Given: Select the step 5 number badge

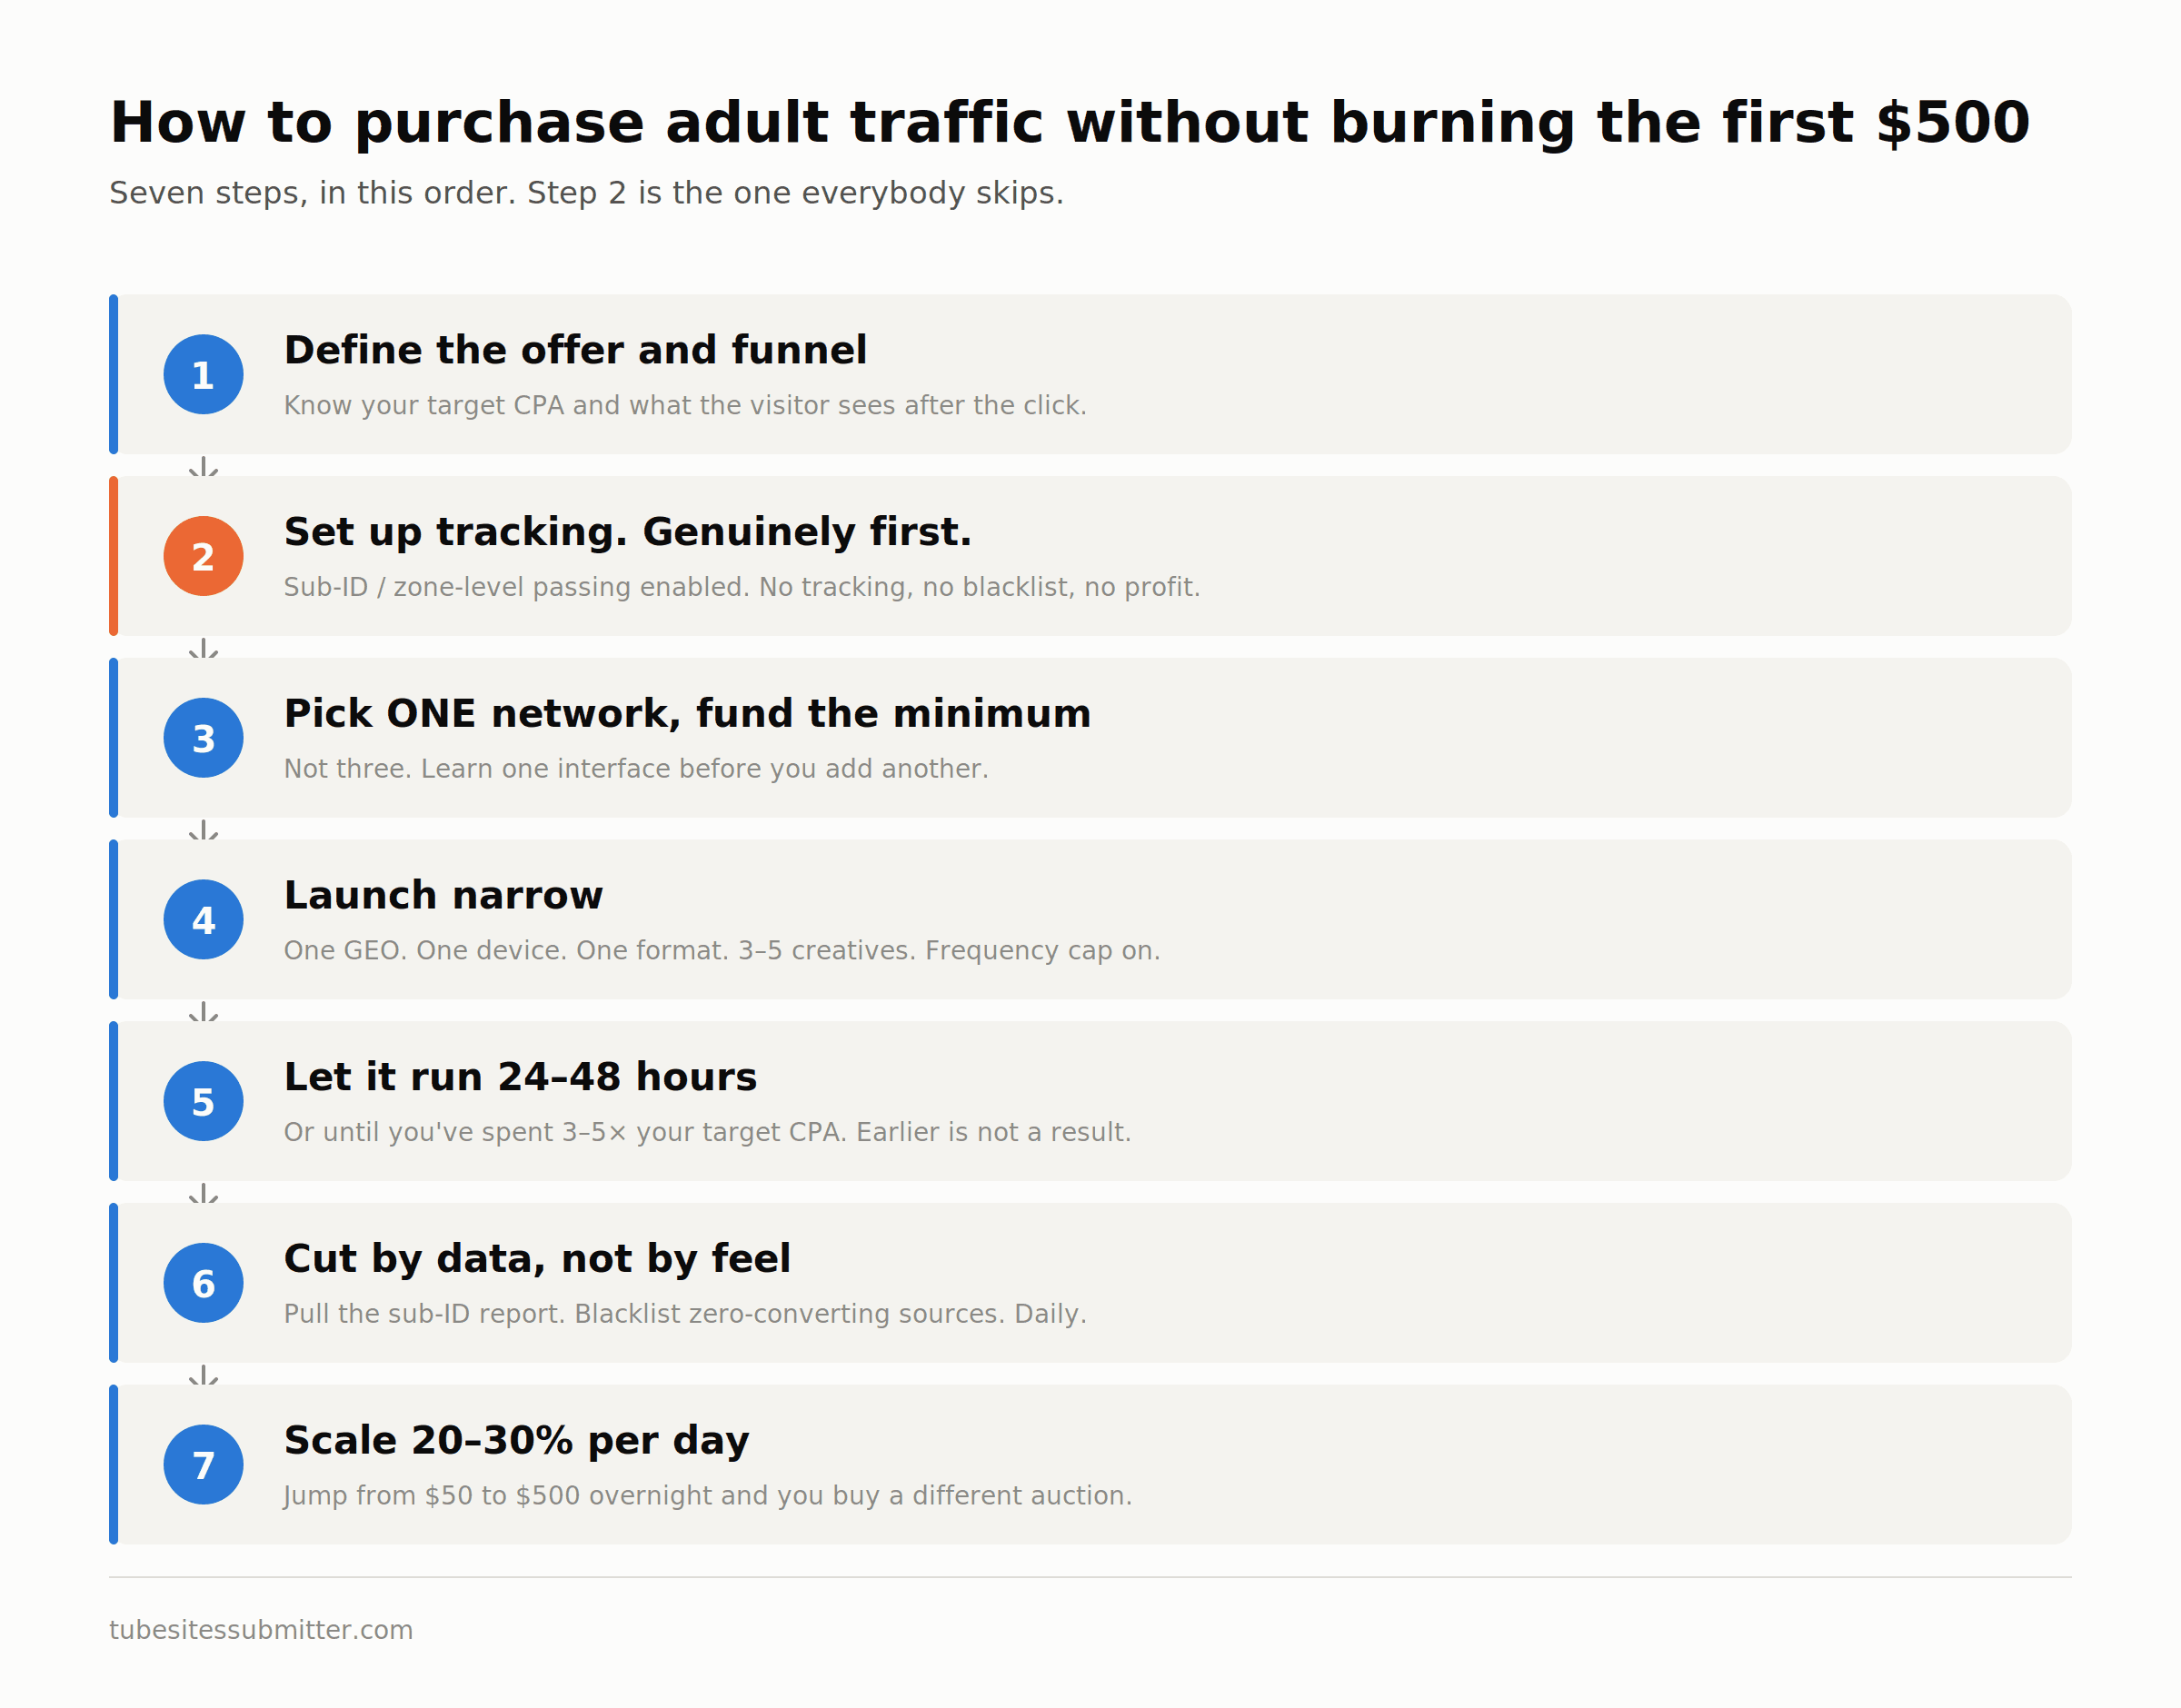Looking at the screenshot, I should 203,1101.
